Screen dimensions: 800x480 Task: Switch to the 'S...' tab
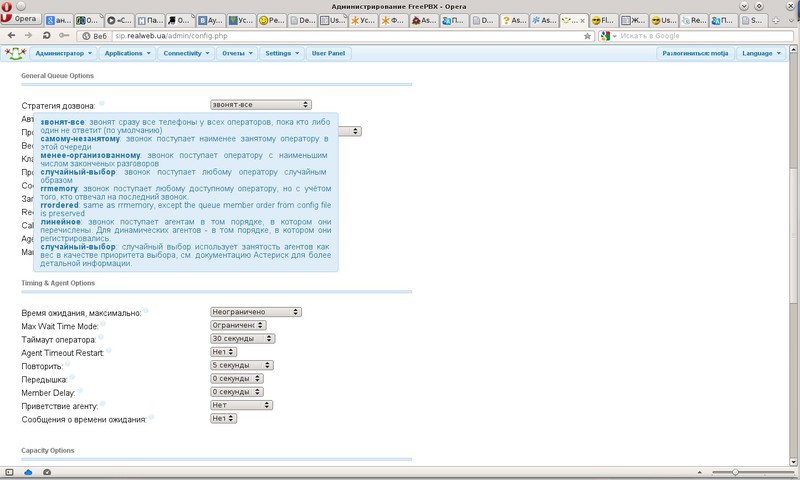pos(753,20)
